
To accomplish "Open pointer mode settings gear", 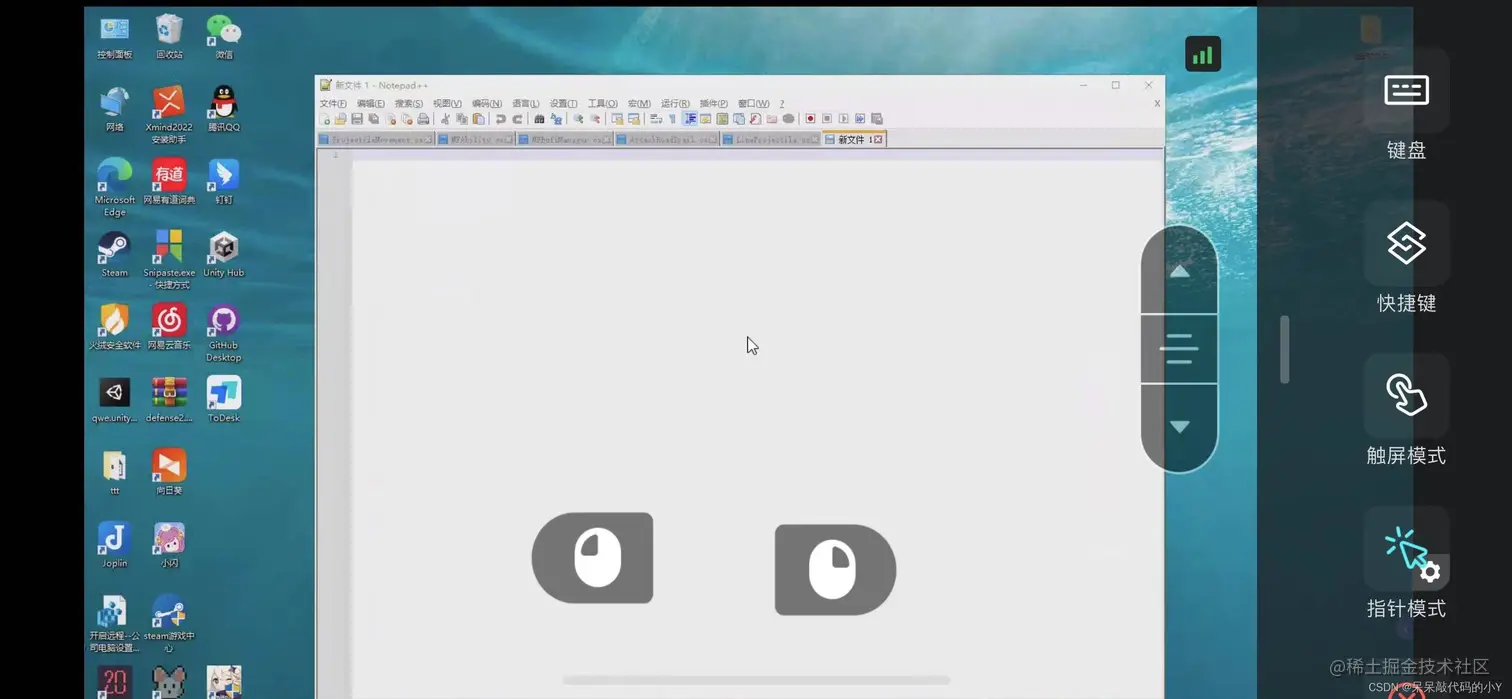I will [1430, 572].
